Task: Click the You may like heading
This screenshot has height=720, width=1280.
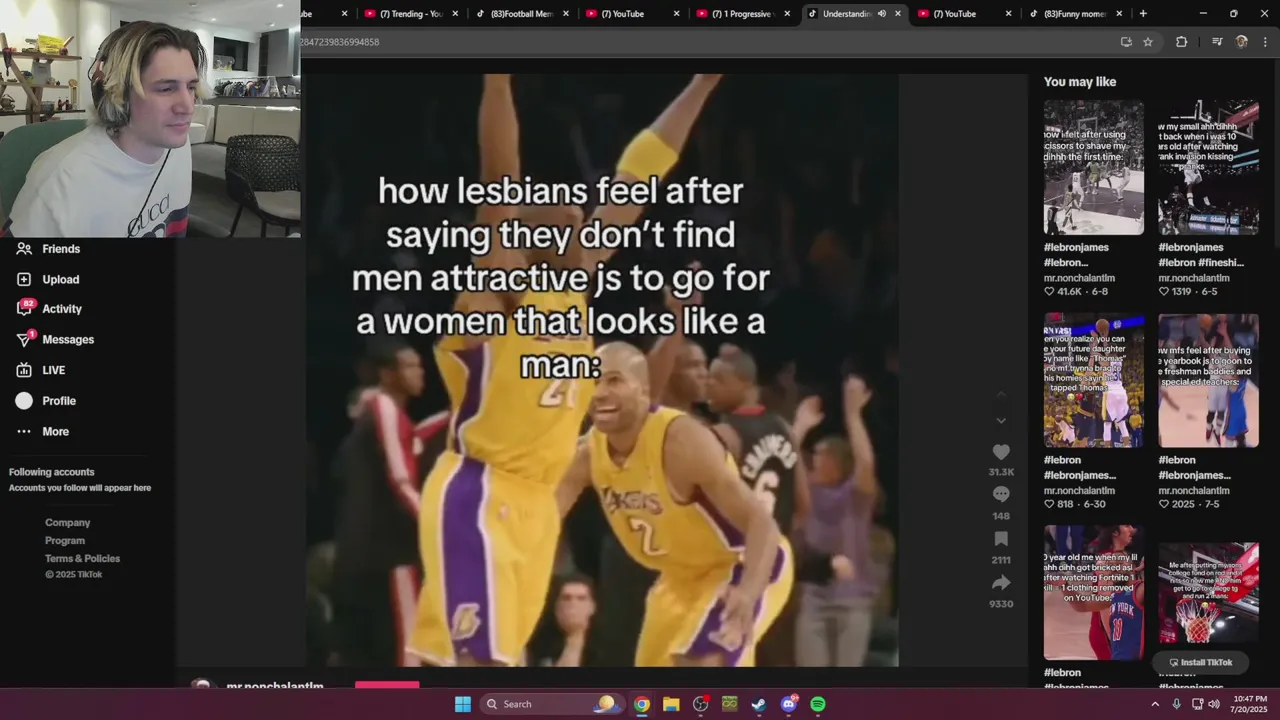Action: point(1080,82)
